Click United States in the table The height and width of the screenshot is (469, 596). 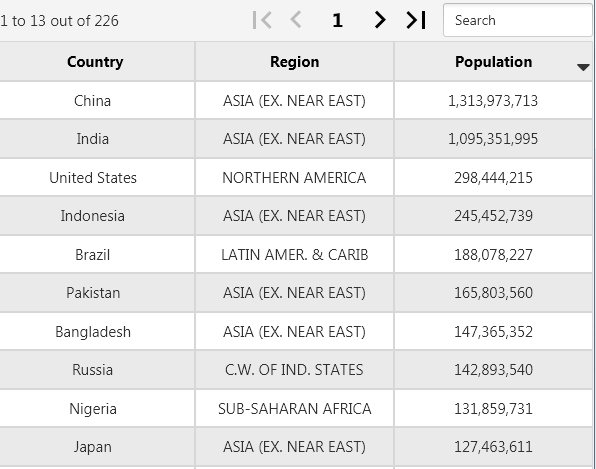[x=93, y=177]
